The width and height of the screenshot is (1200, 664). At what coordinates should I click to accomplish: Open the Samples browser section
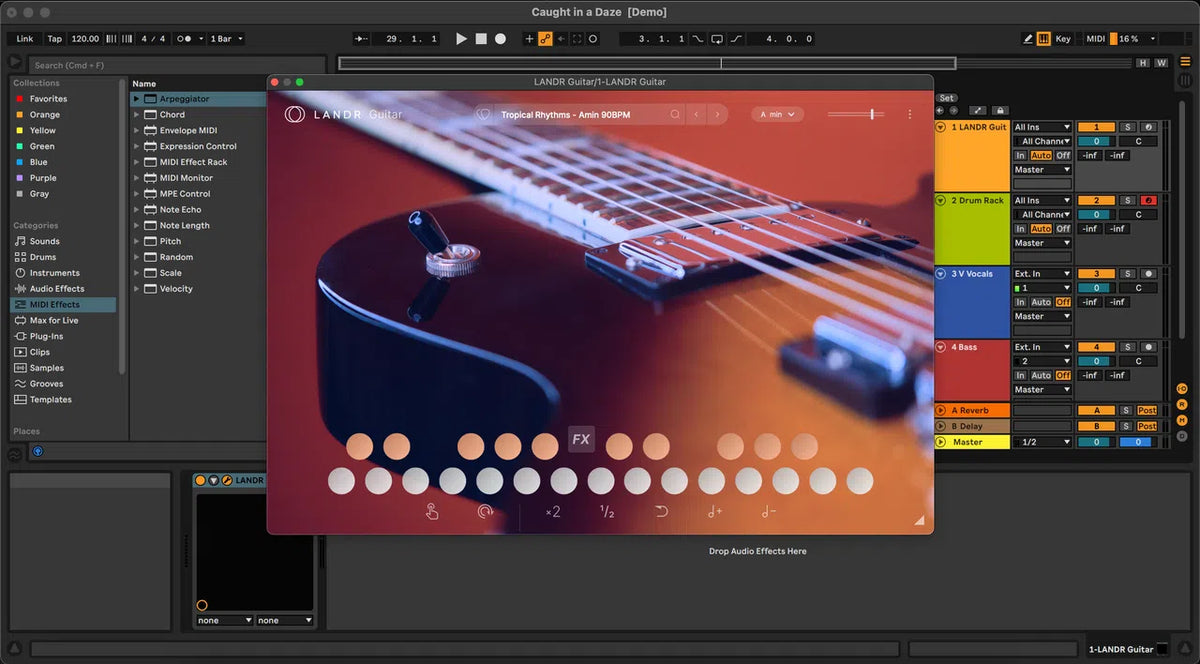pos(48,368)
